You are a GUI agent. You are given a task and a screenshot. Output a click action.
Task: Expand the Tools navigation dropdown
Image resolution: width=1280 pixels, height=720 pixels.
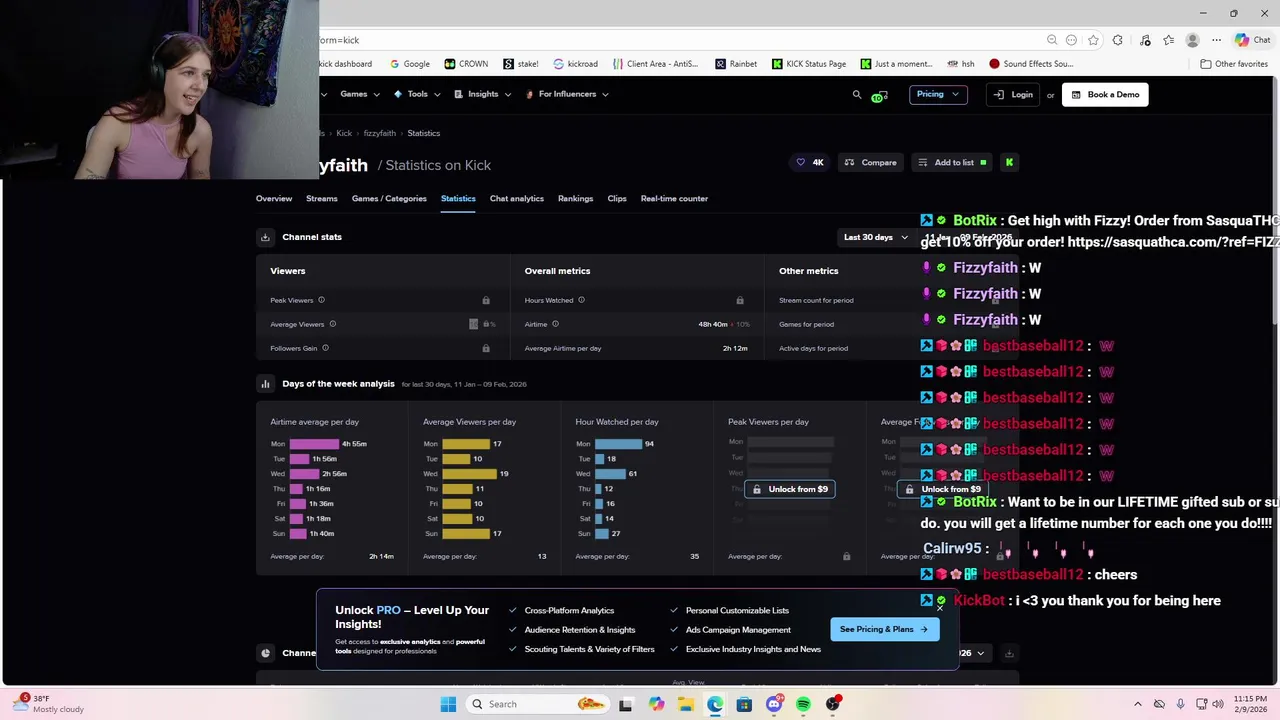[417, 94]
